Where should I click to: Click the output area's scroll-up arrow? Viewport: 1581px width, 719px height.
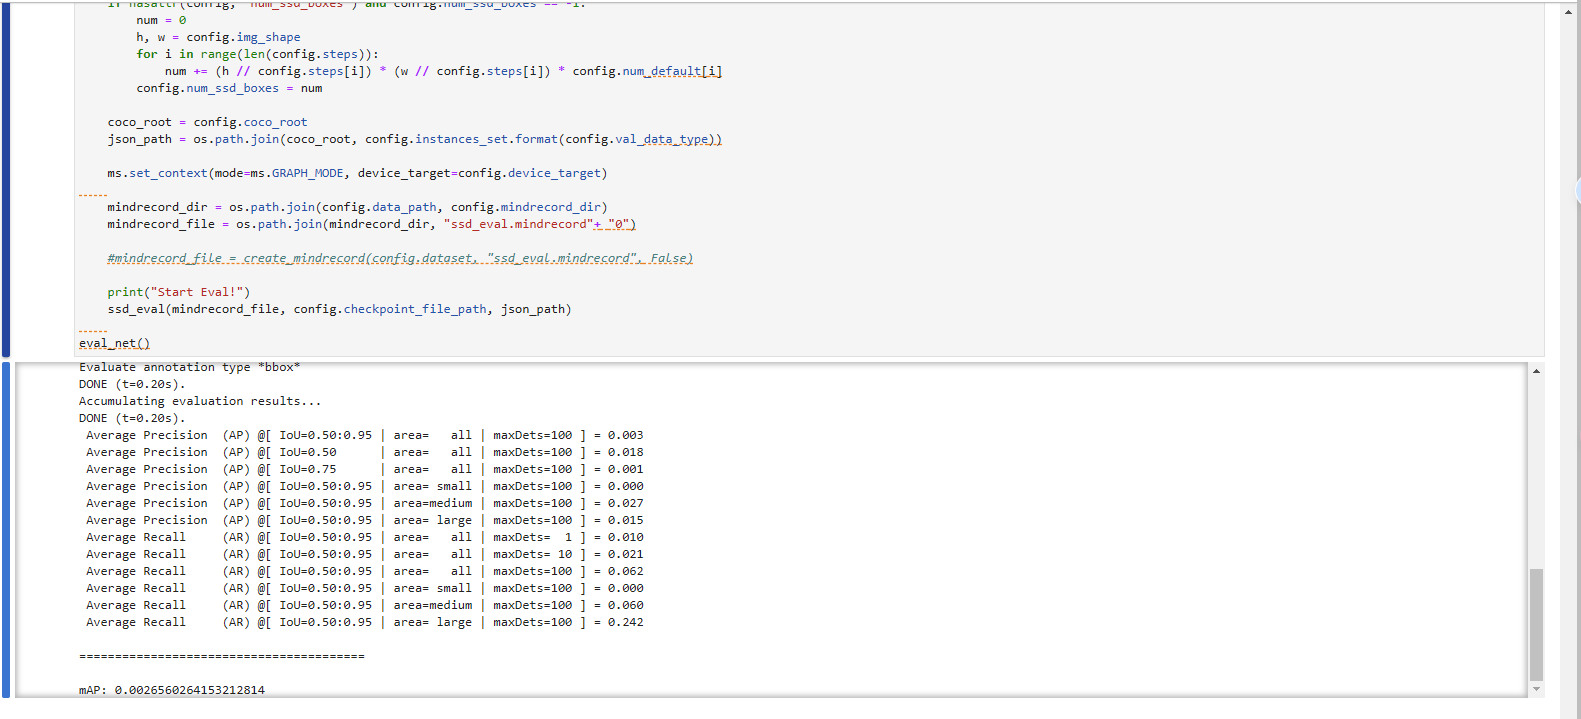tap(1536, 372)
